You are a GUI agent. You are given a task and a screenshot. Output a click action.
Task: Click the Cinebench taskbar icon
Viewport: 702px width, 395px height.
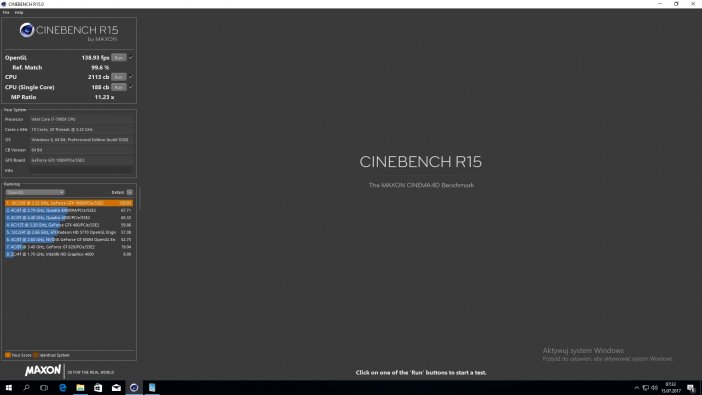[134, 388]
